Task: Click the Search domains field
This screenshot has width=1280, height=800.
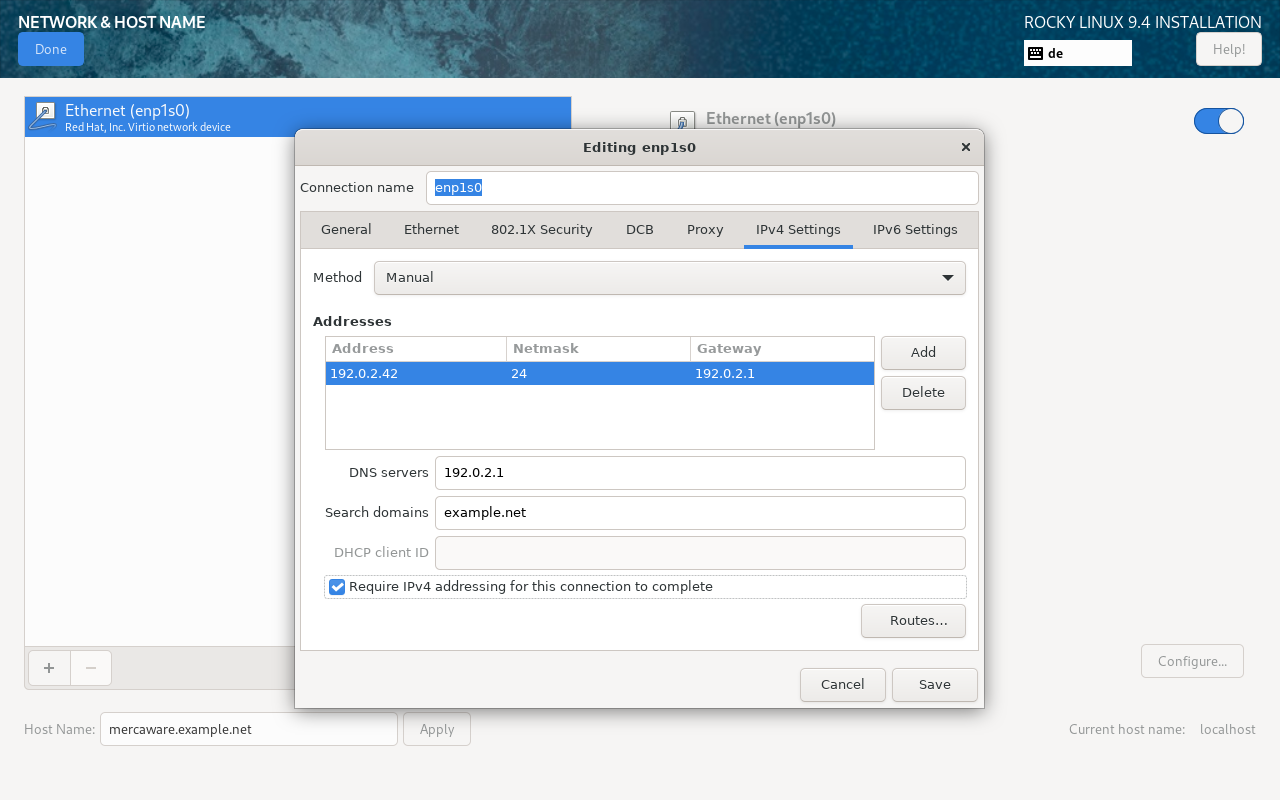Action: tap(700, 513)
